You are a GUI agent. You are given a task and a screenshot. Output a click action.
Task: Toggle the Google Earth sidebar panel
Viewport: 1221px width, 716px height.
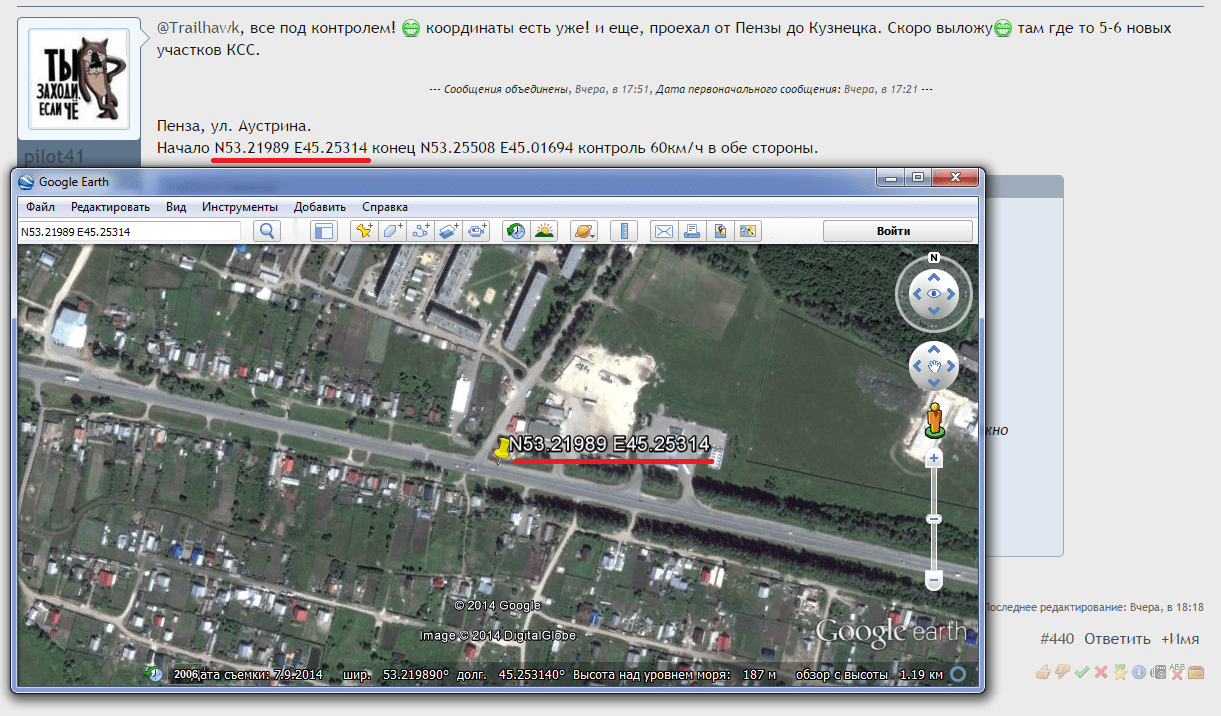(x=323, y=231)
